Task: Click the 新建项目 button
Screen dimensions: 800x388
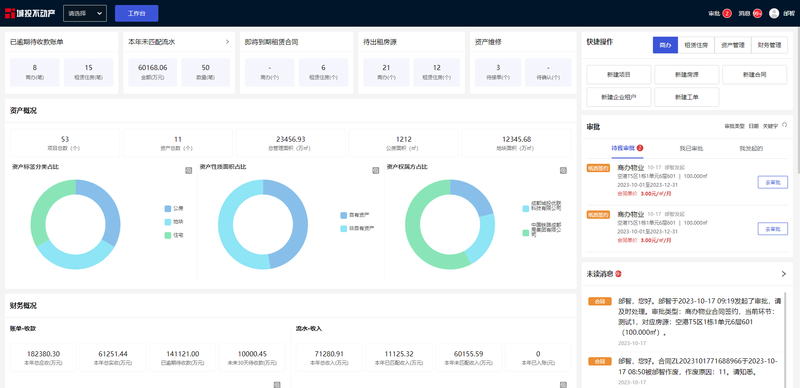Action: (x=619, y=75)
